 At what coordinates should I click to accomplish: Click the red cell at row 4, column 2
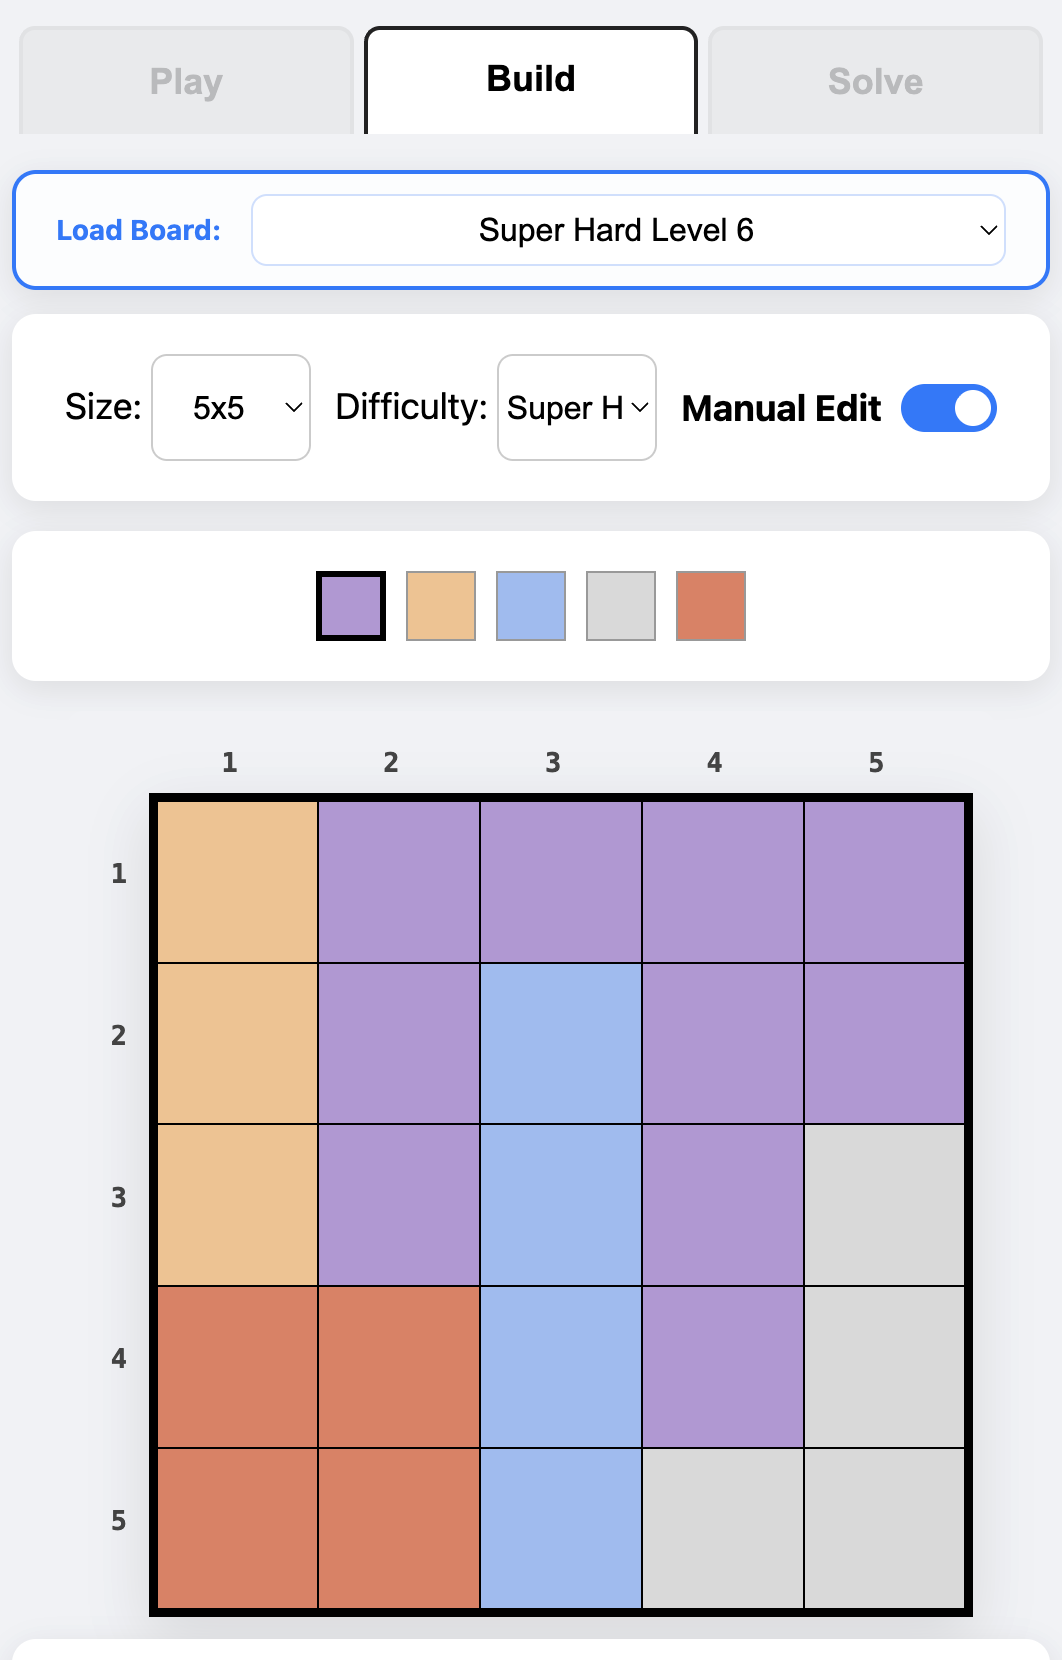399,1367
